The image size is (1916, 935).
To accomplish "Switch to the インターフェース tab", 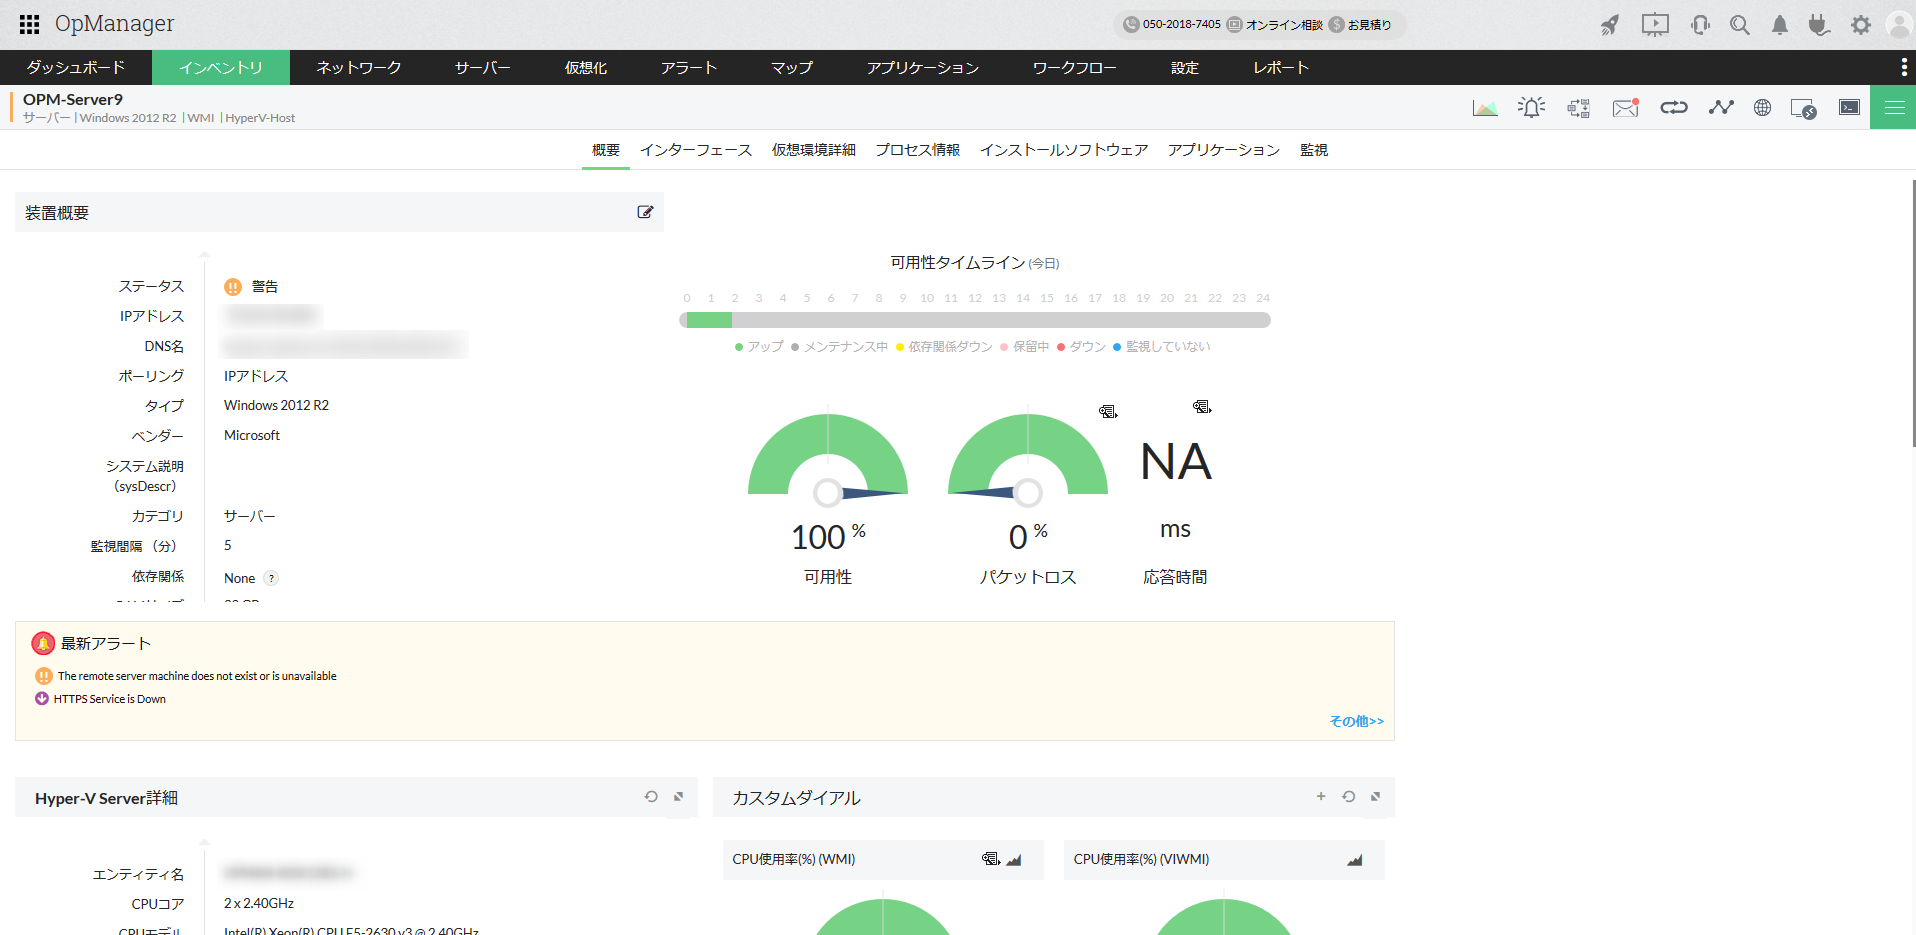I will point(695,150).
